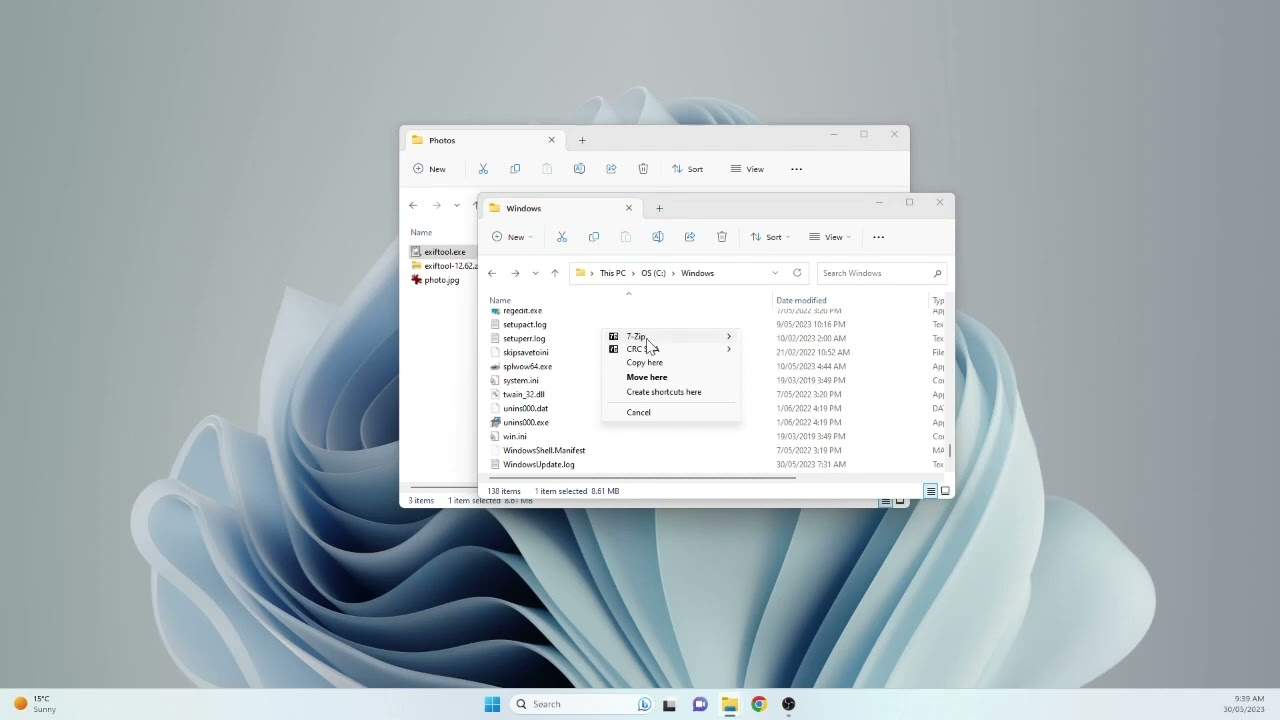This screenshot has height=720, width=1280.
Task: Click the horizontal scrollbar in Windows window
Action: pos(640,478)
